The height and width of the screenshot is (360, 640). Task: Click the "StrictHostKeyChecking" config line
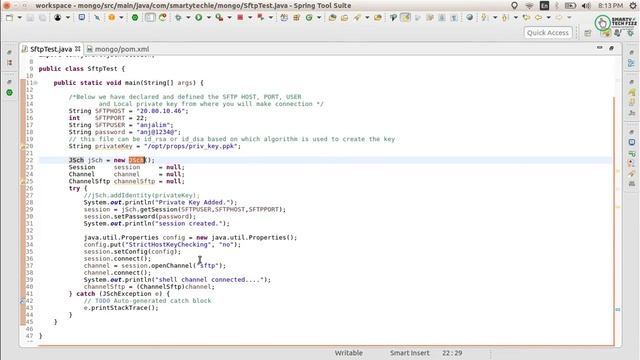coord(162,244)
